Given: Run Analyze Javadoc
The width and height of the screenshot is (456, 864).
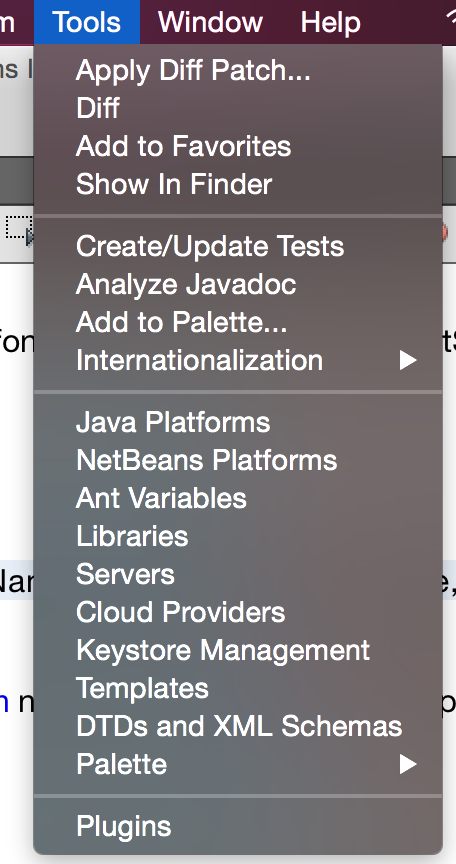Looking at the screenshot, I should pos(238,284).
